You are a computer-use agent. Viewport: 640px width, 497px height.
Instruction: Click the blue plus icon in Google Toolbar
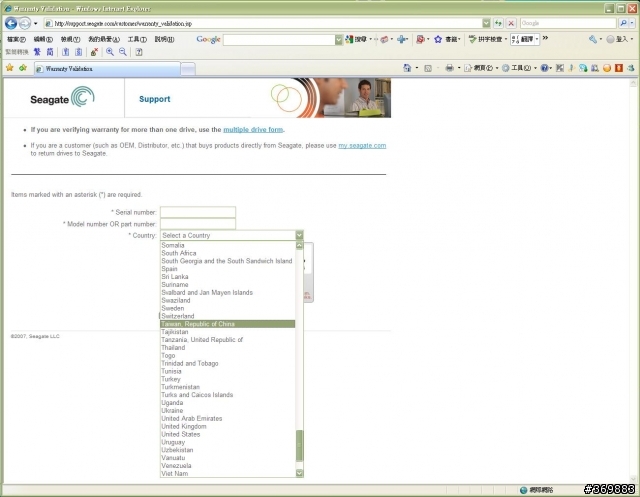click(402, 39)
